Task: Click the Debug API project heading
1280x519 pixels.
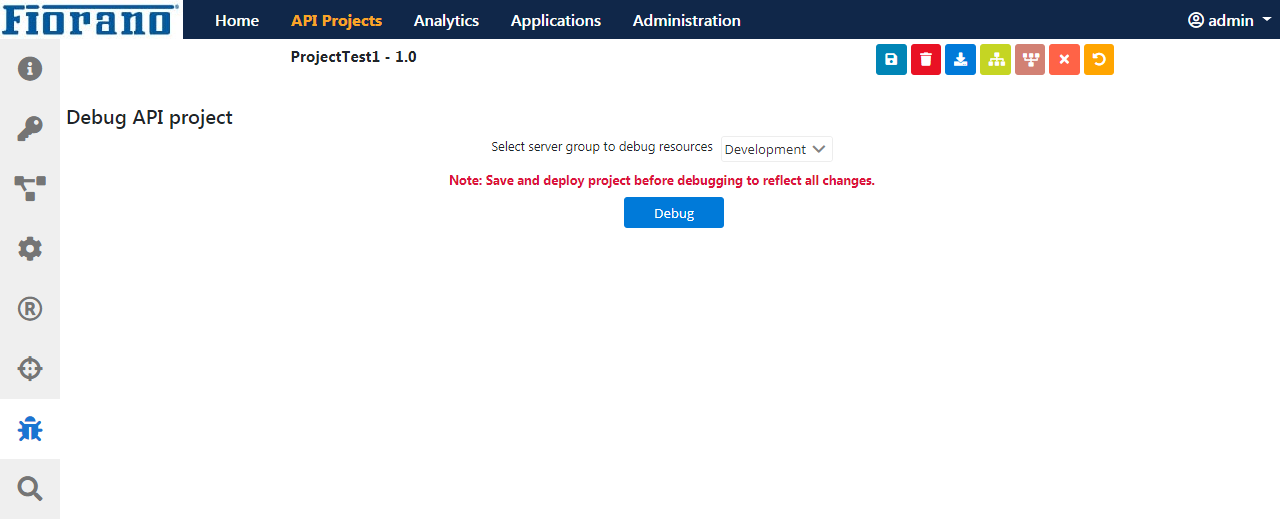Action: [149, 117]
